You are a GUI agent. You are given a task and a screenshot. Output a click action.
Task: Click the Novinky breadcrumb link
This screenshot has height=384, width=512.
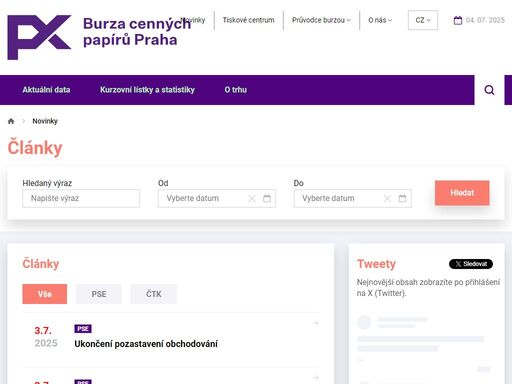coord(45,121)
